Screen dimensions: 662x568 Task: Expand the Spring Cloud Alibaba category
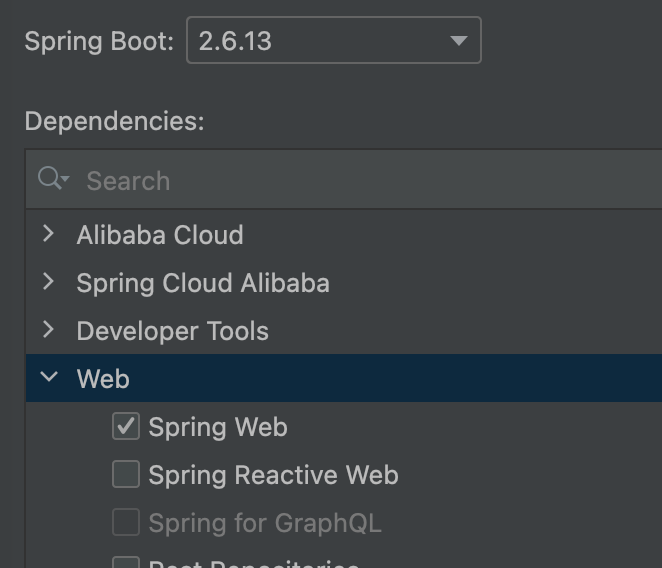click(49, 282)
